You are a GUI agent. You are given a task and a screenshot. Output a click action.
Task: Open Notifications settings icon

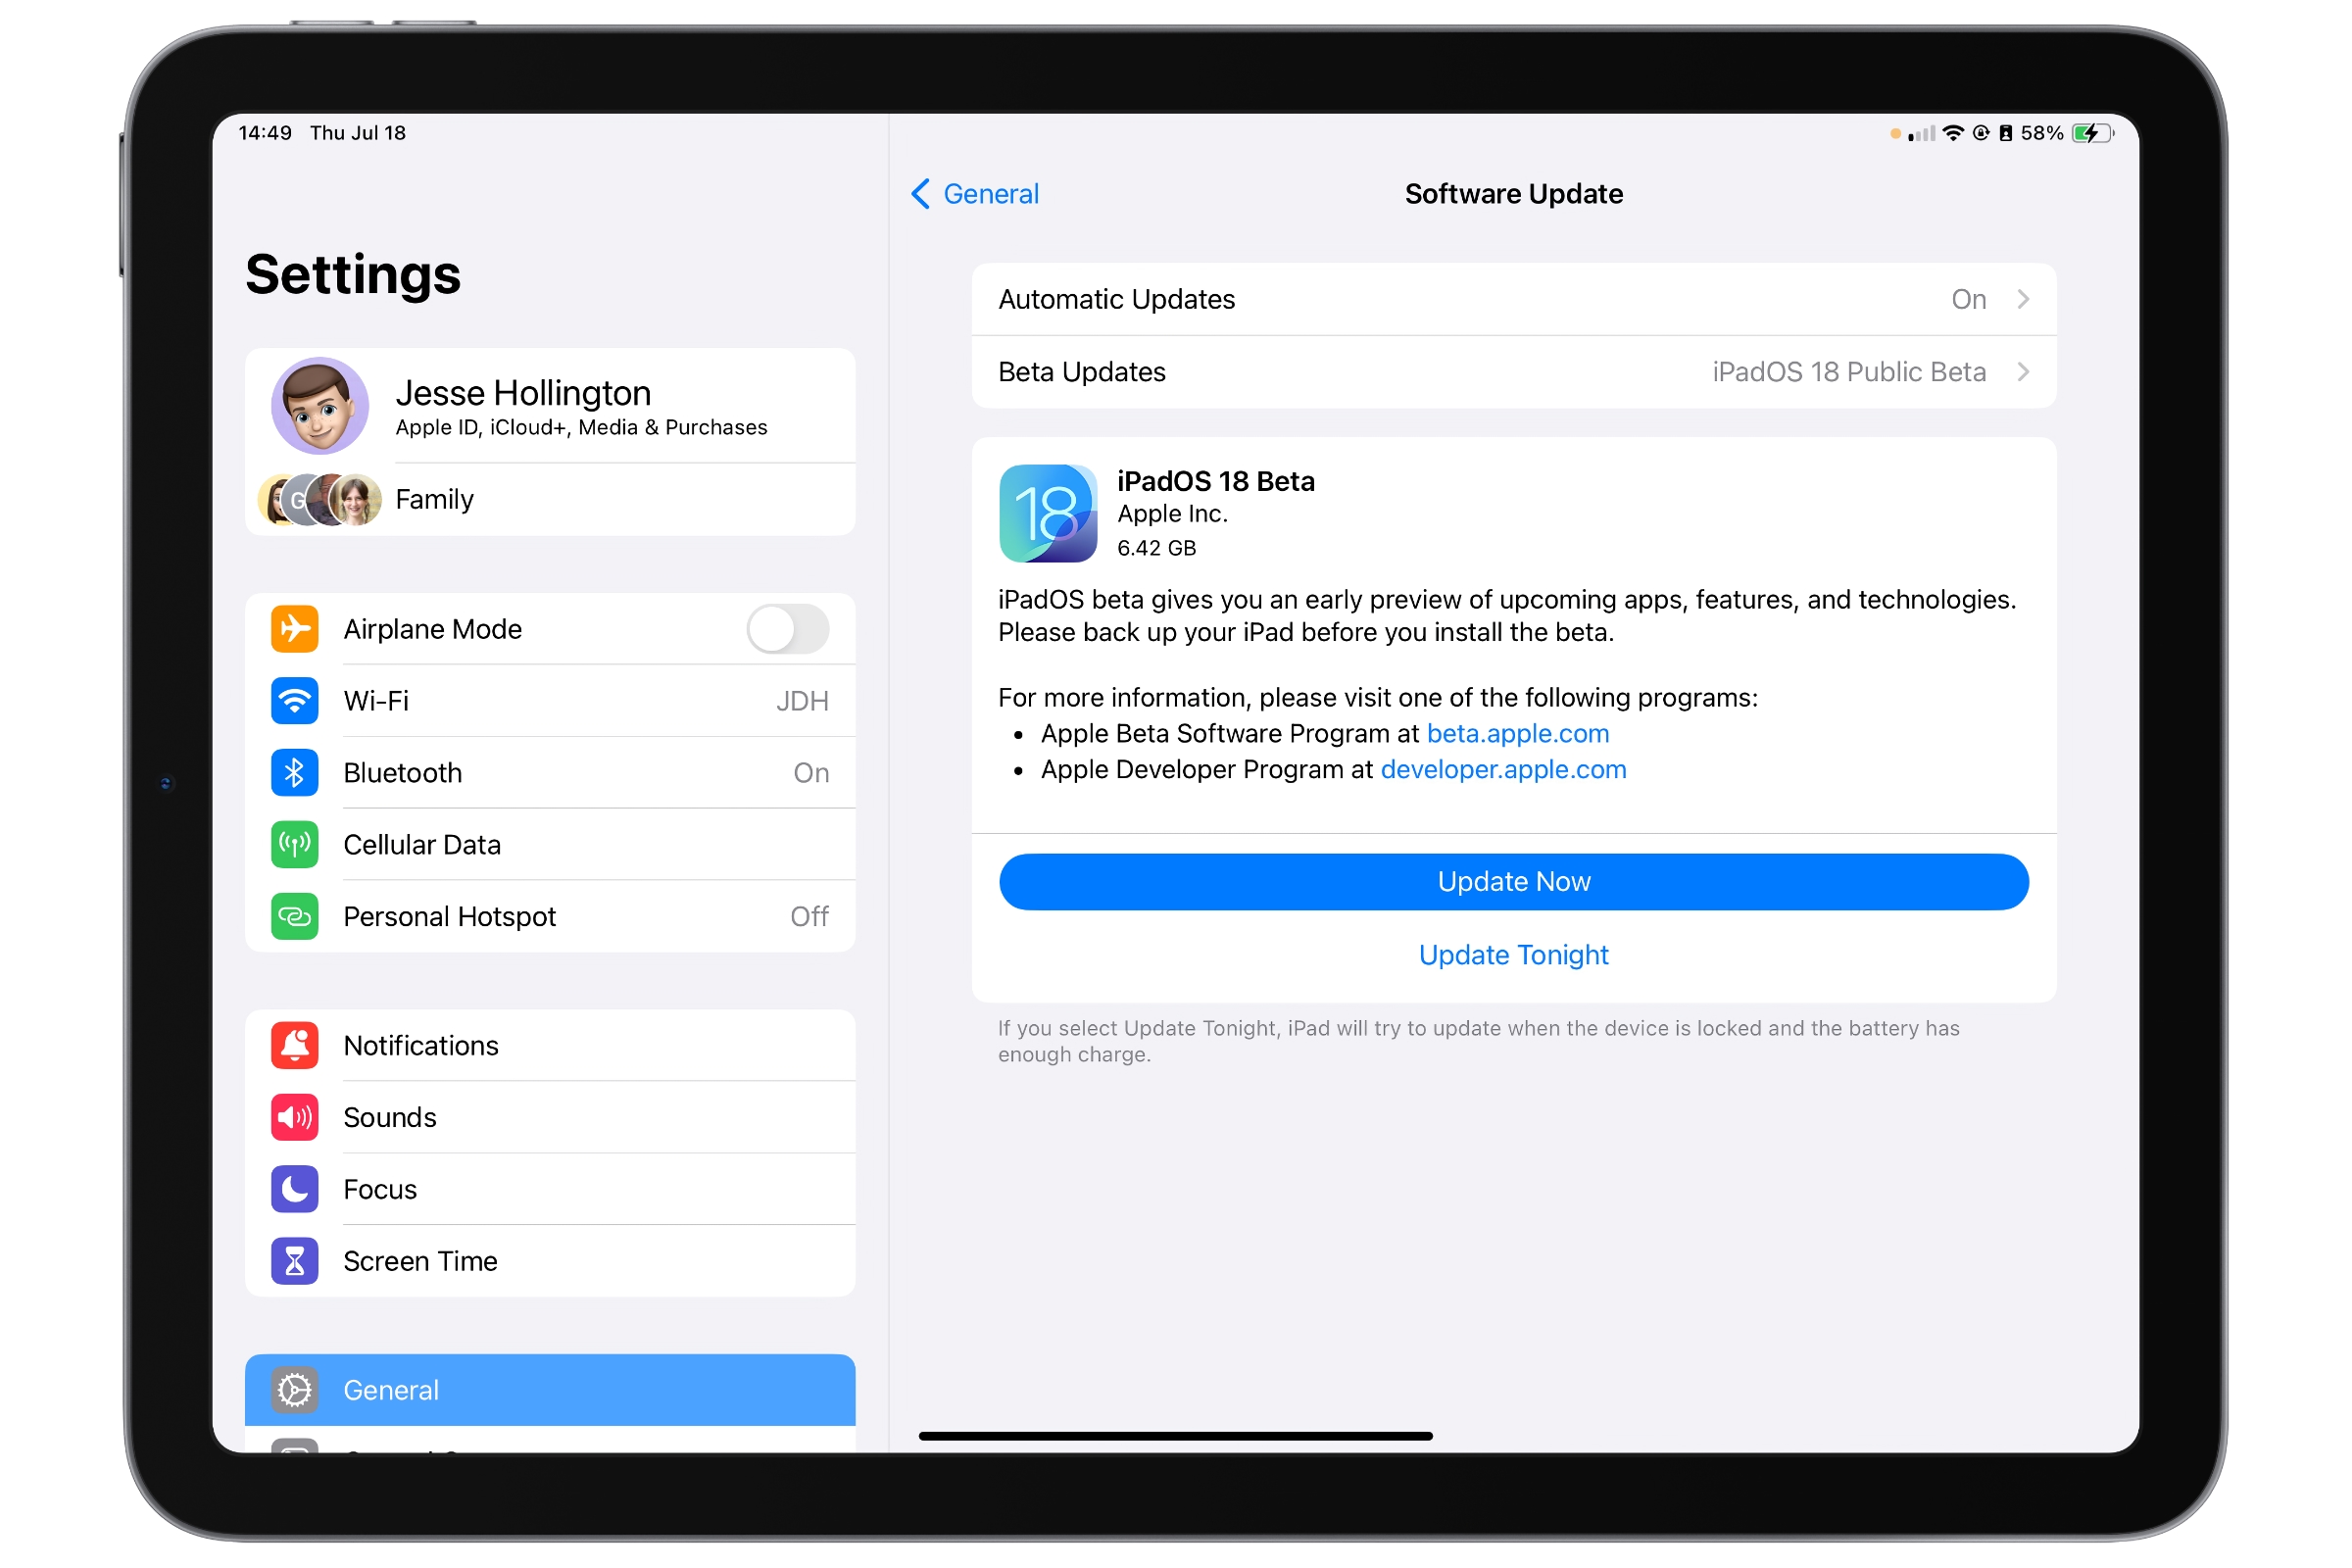[292, 1045]
